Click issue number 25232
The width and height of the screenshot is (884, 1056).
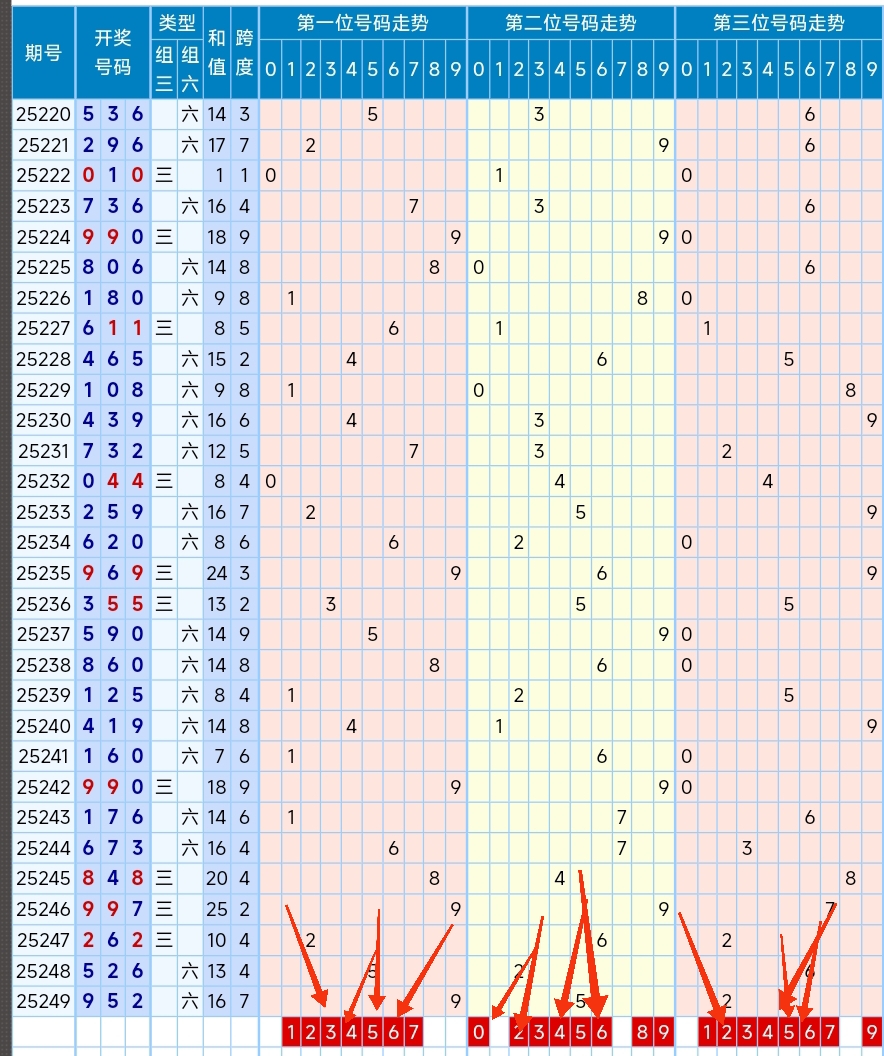(44, 481)
